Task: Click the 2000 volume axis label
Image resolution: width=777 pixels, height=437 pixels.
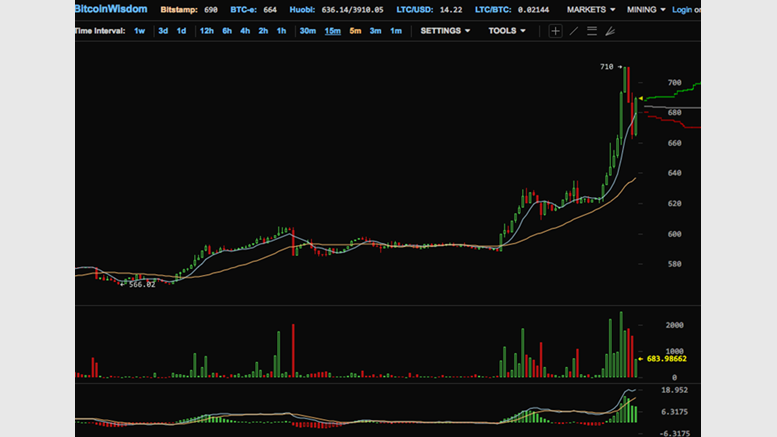Action: coord(674,325)
